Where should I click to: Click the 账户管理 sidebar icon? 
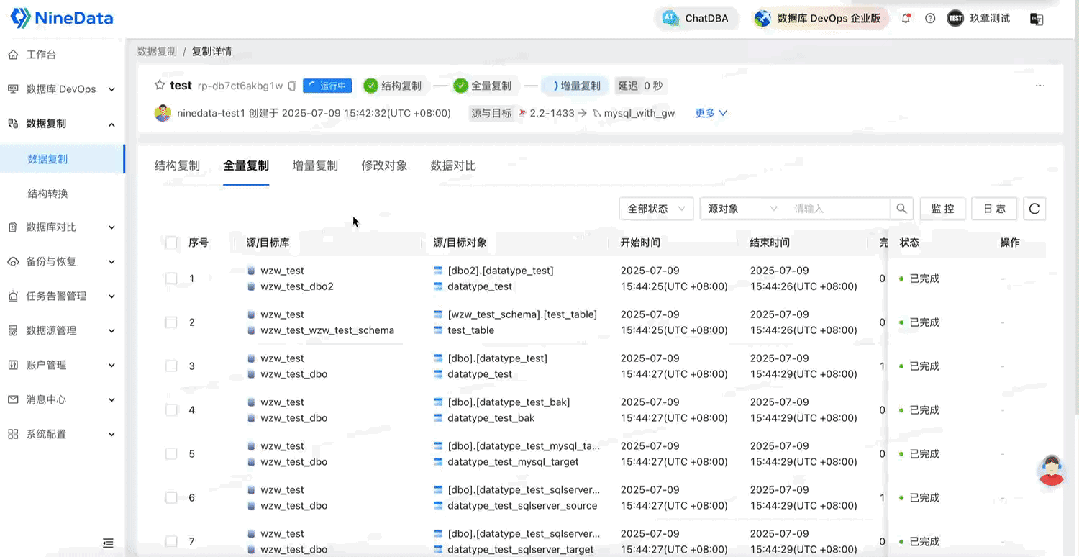pyautogui.click(x=12, y=365)
